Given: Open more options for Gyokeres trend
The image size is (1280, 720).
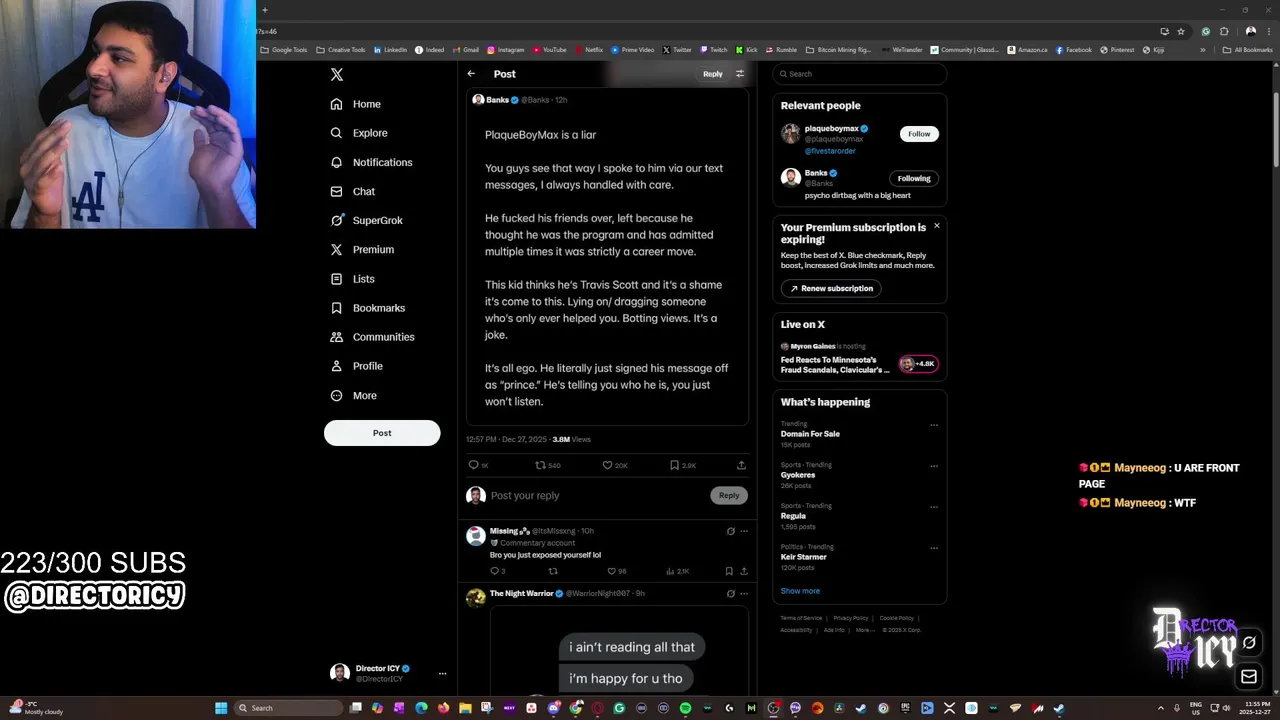Looking at the screenshot, I should point(934,466).
